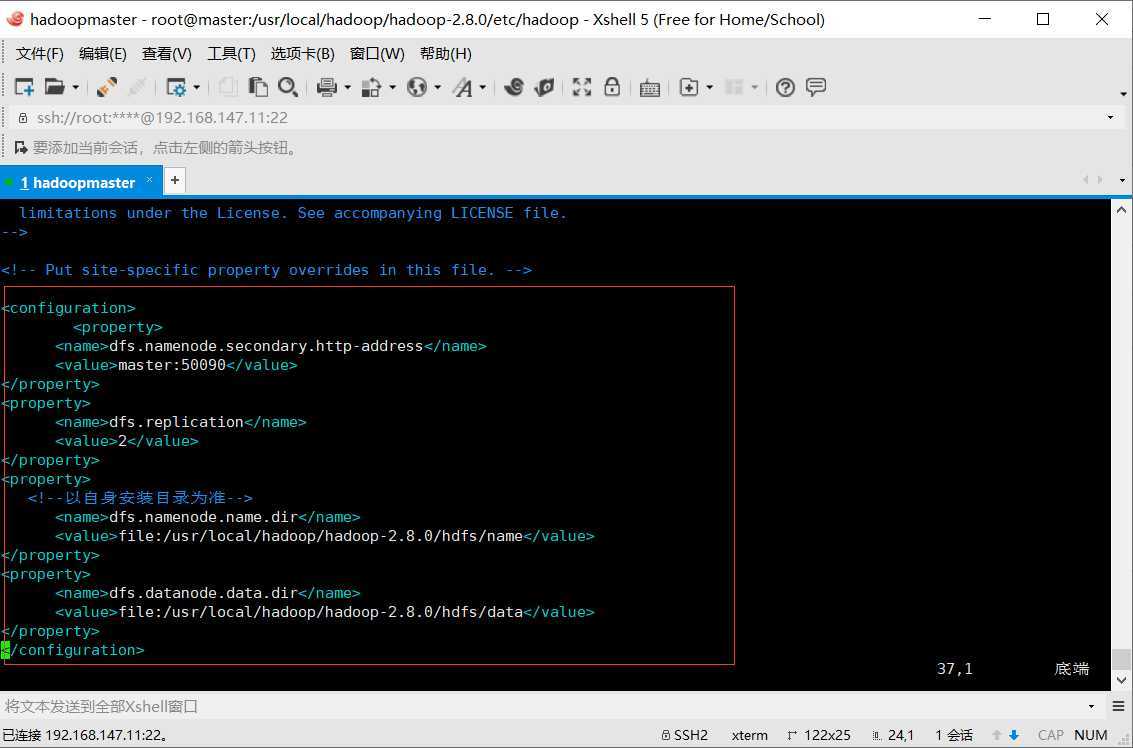
Task: Open the compose bar hamburger menu
Action: [1118, 706]
